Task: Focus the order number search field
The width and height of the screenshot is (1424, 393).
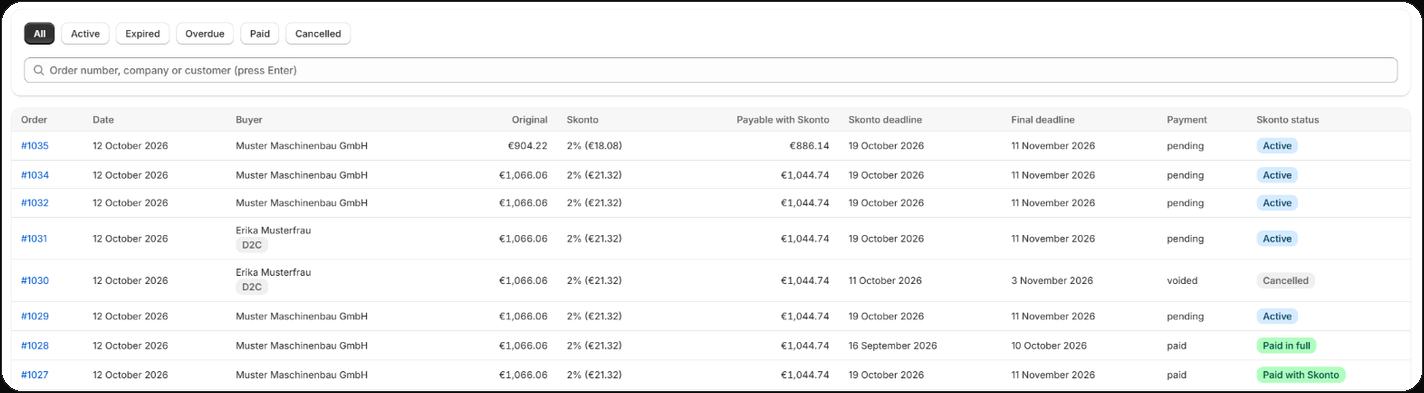Action: pos(711,70)
